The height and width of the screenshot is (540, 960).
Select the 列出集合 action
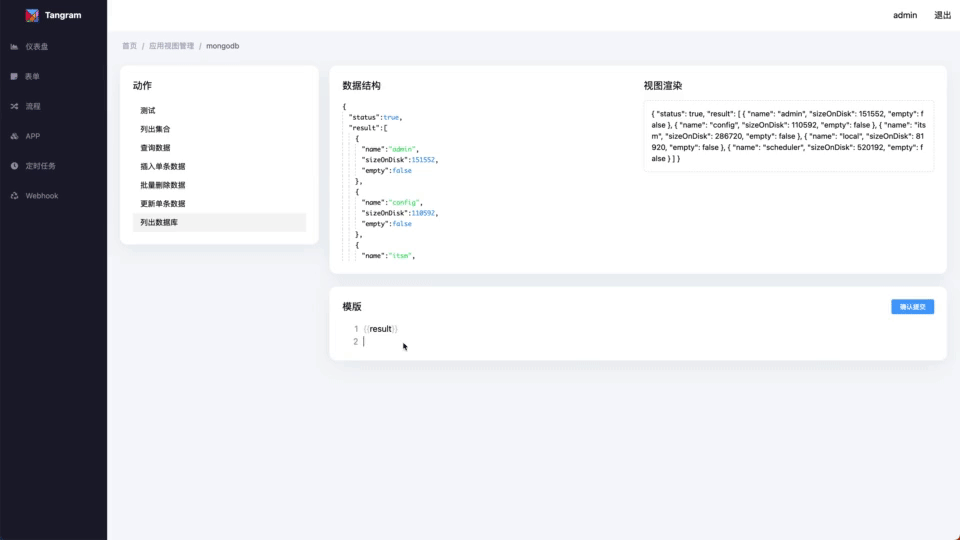pyautogui.click(x=155, y=129)
